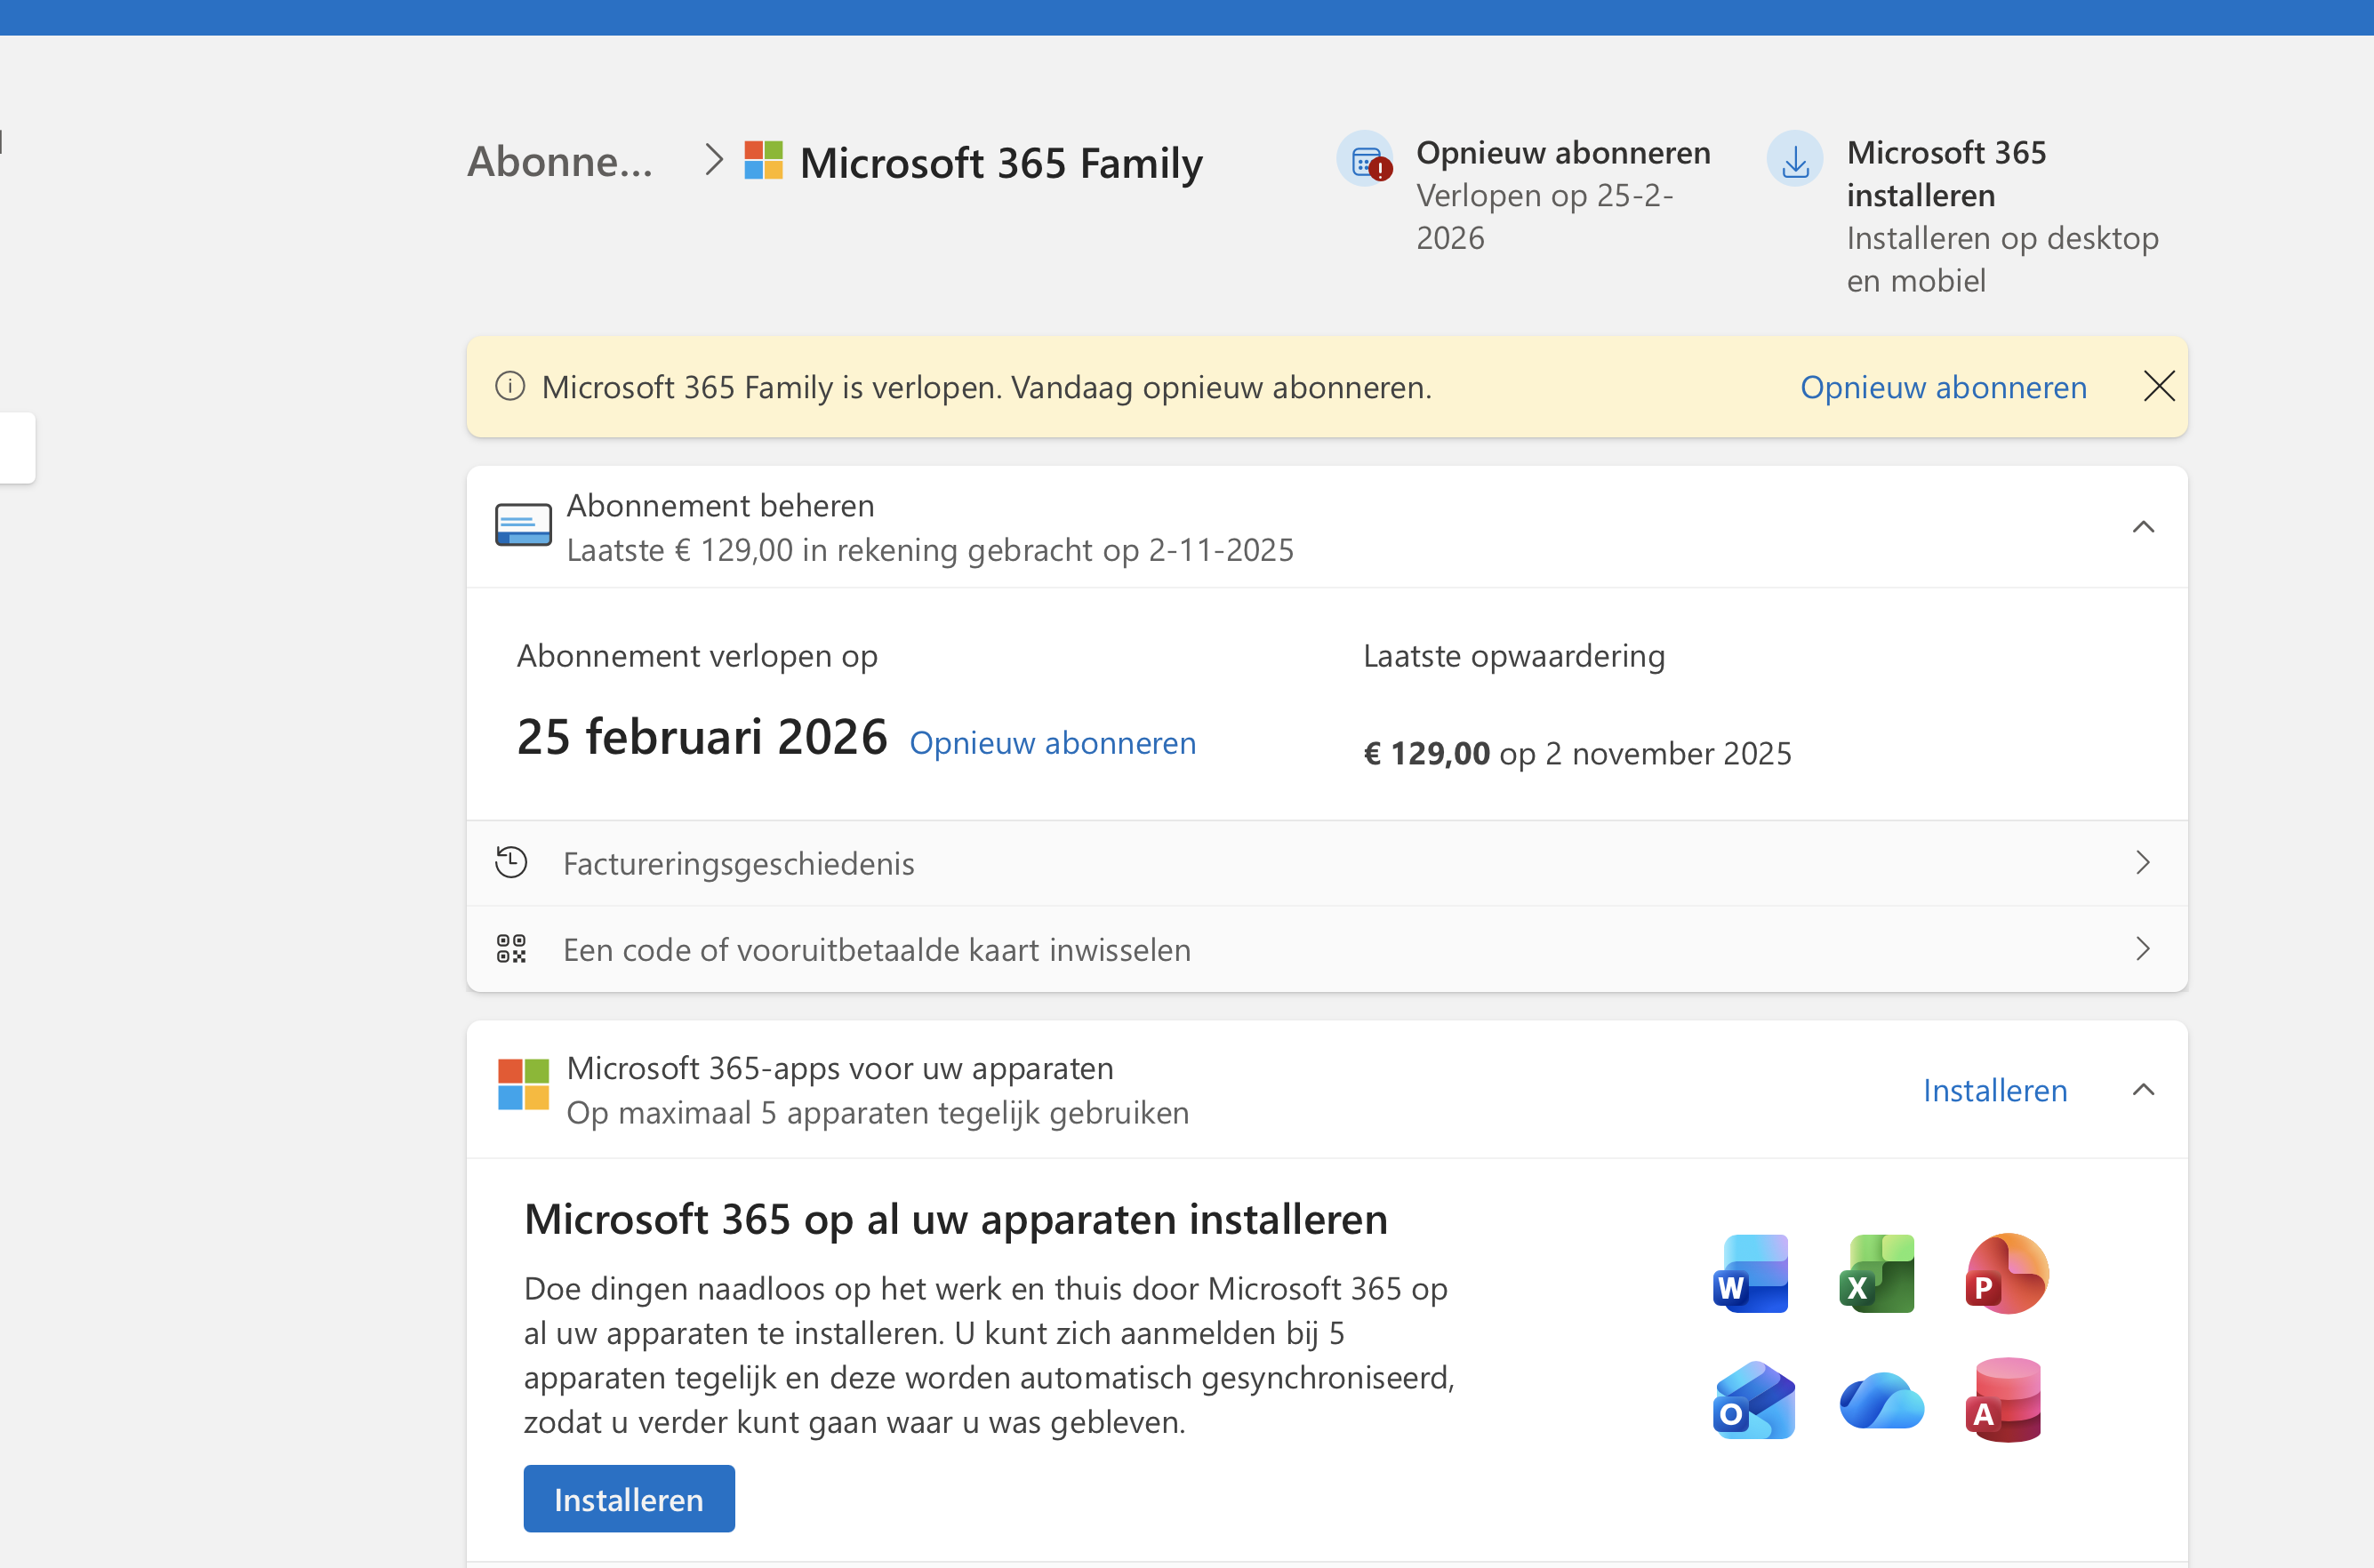Click the Microsoft 365 installeren header action
The image size is (2374, 1568).
(1964, 215)
